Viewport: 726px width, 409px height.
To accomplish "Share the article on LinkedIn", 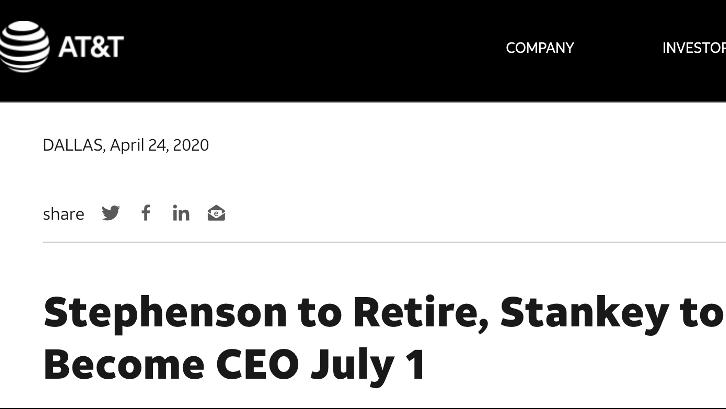I will pos(181,213).
